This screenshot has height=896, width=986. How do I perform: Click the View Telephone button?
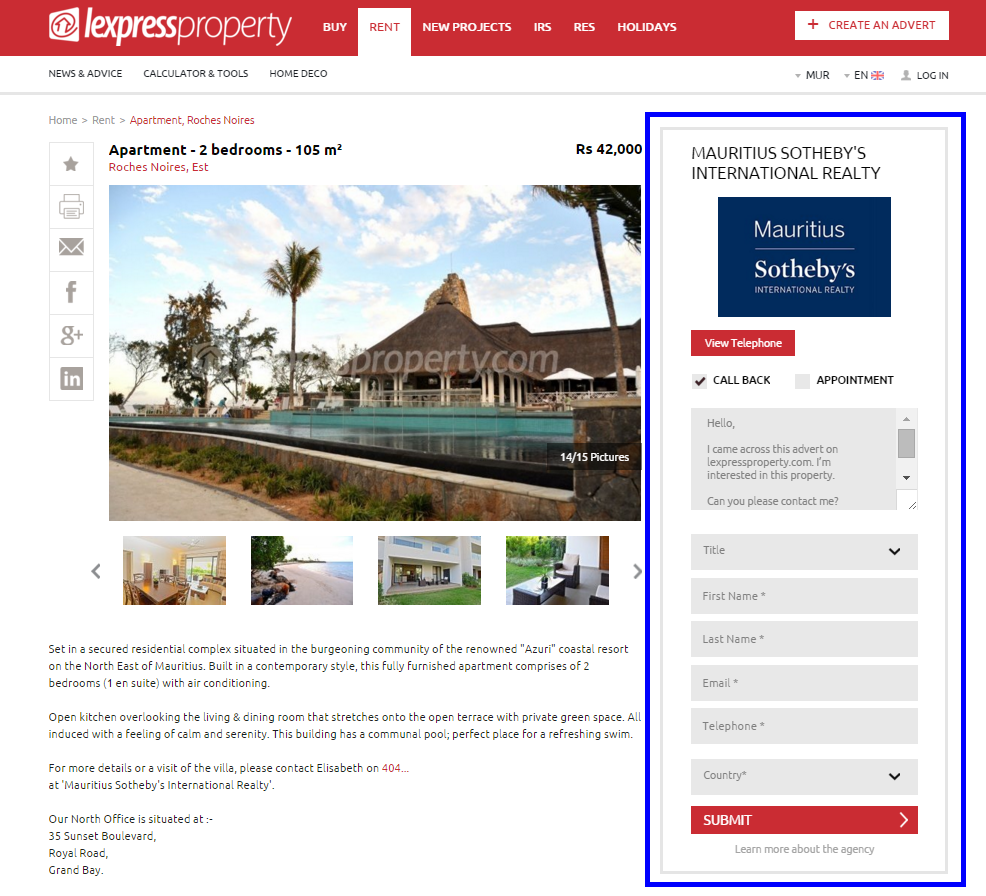click(743, 343)
